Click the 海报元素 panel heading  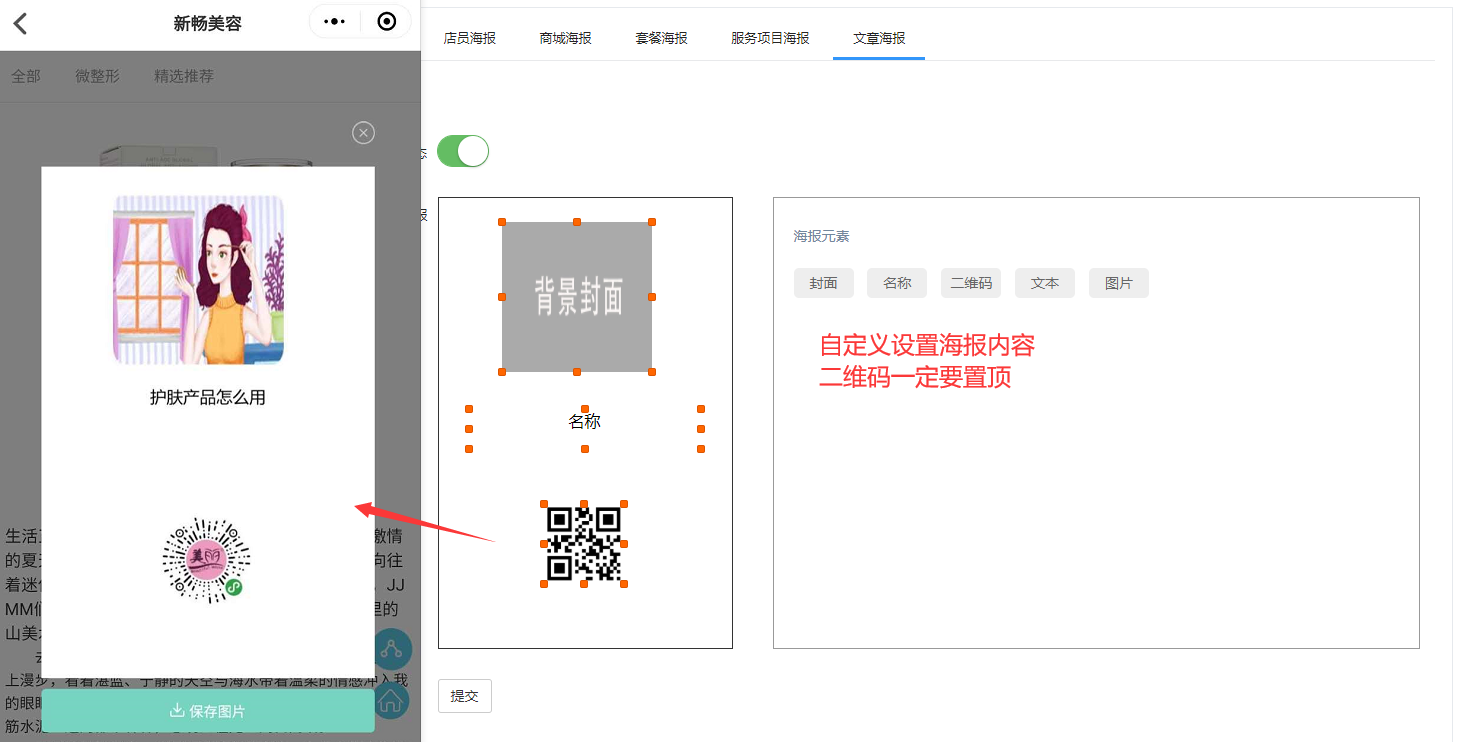pos(822,237)
